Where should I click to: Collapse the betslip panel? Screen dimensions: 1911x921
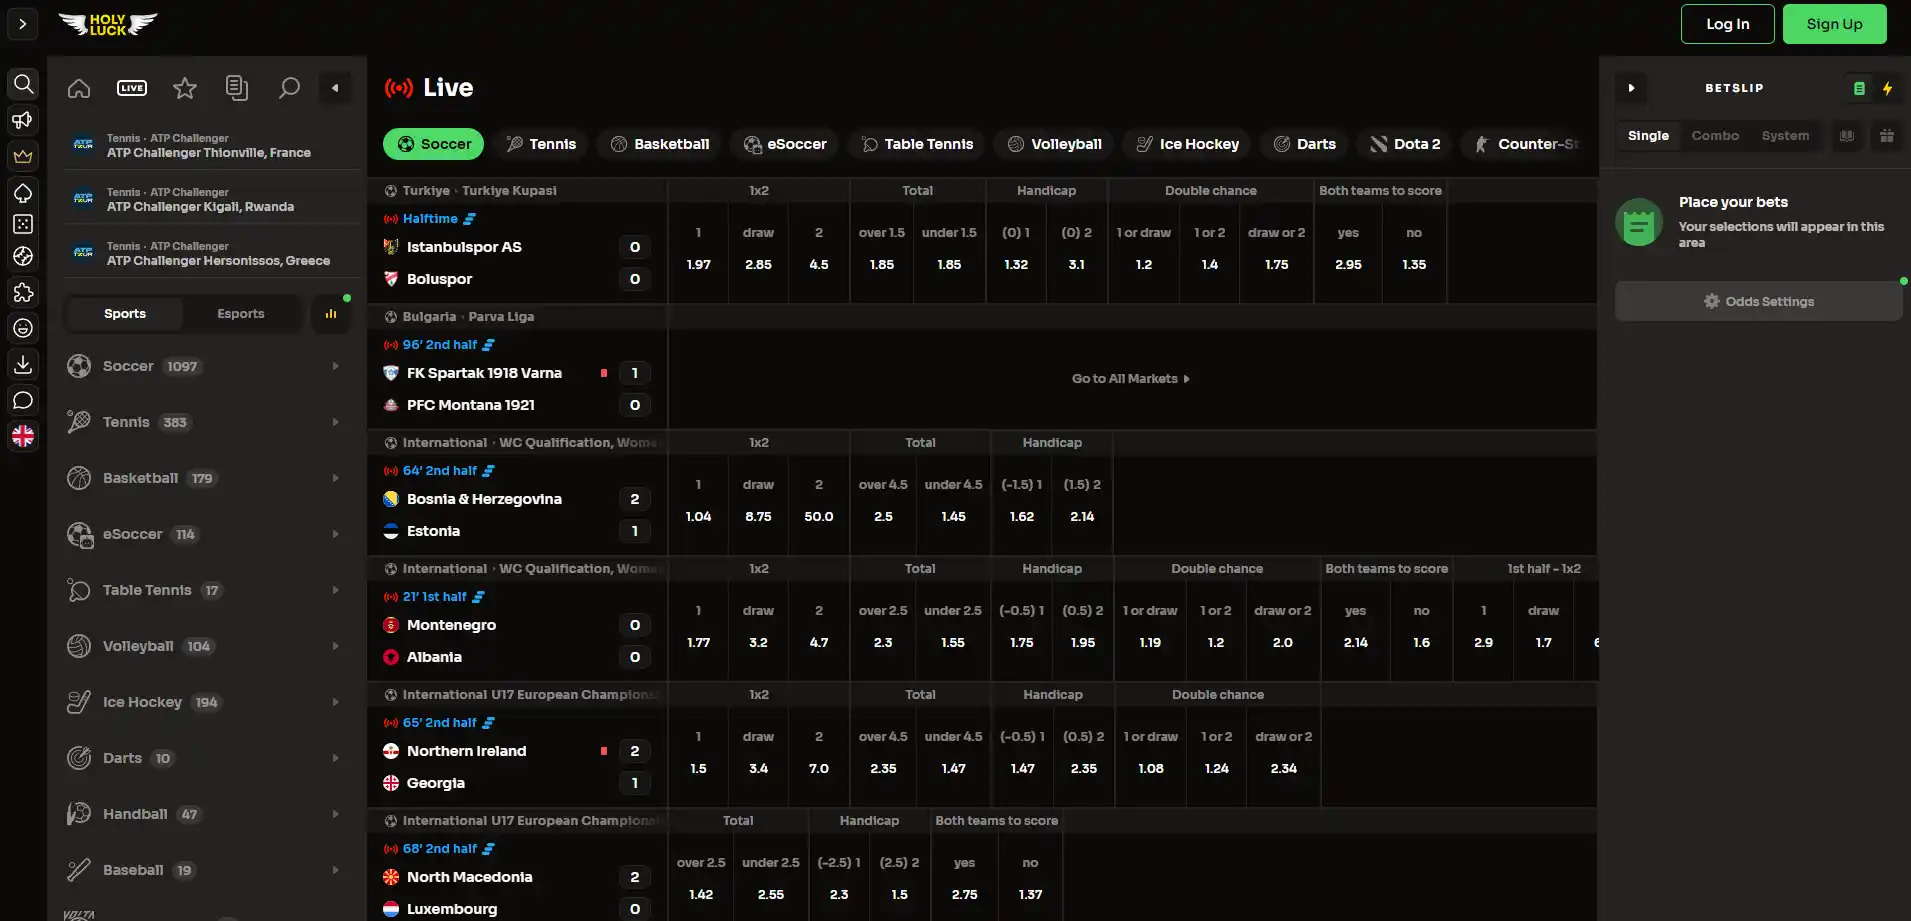click(x=1631, y=88)
